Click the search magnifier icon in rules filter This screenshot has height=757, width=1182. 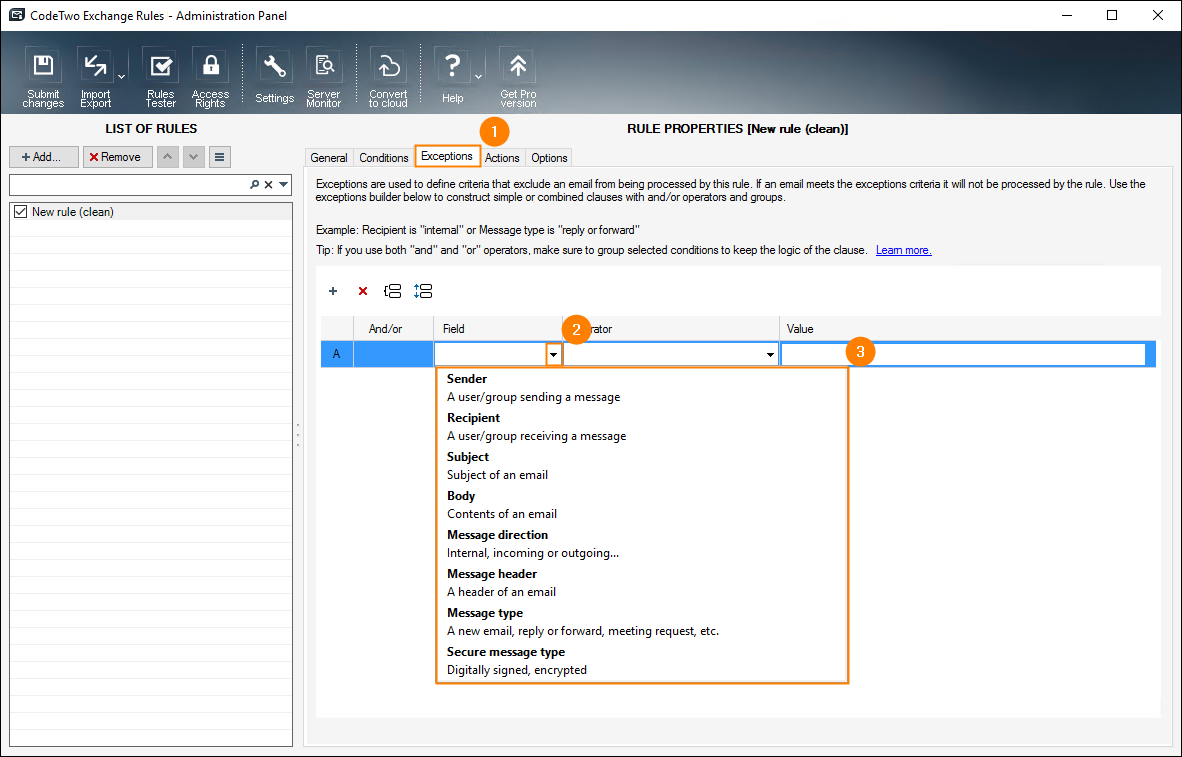coord(255,185)
